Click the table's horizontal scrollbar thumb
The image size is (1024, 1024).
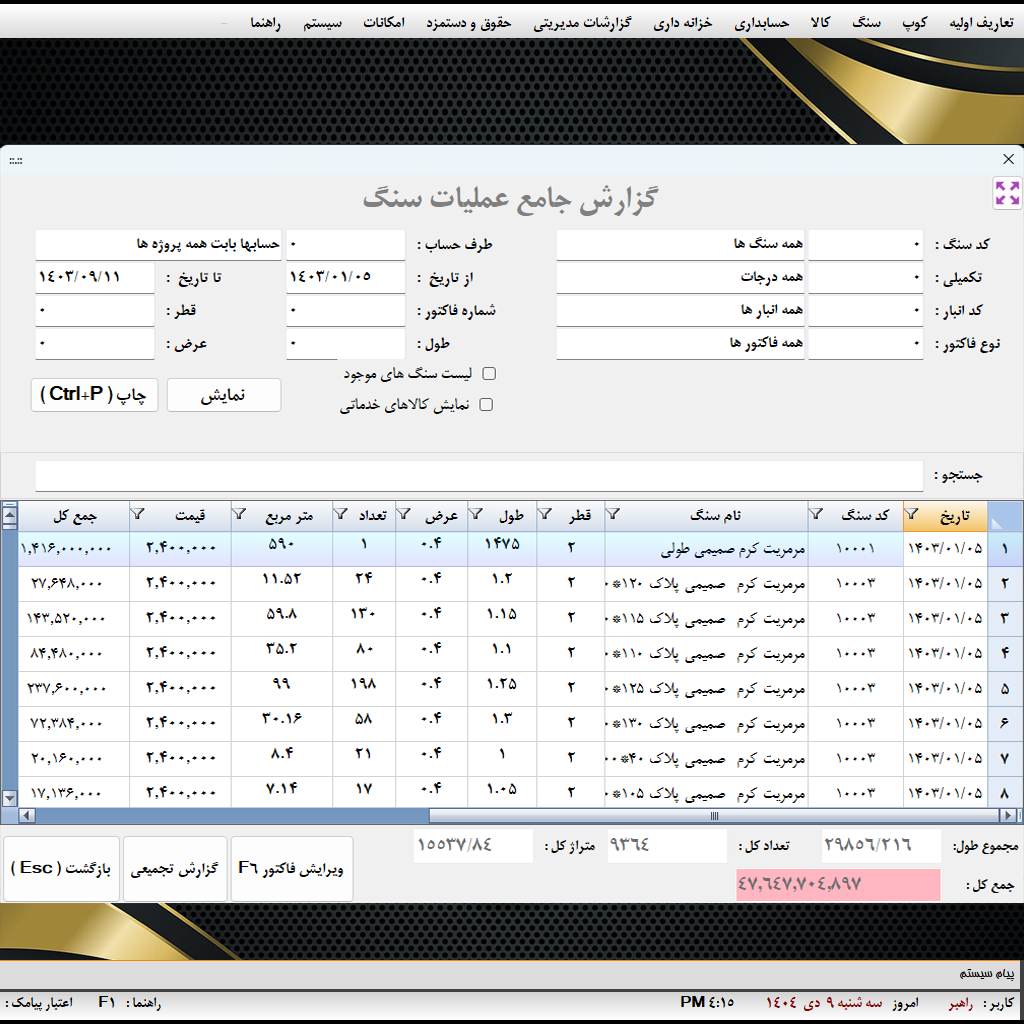[x=715, y=816]
